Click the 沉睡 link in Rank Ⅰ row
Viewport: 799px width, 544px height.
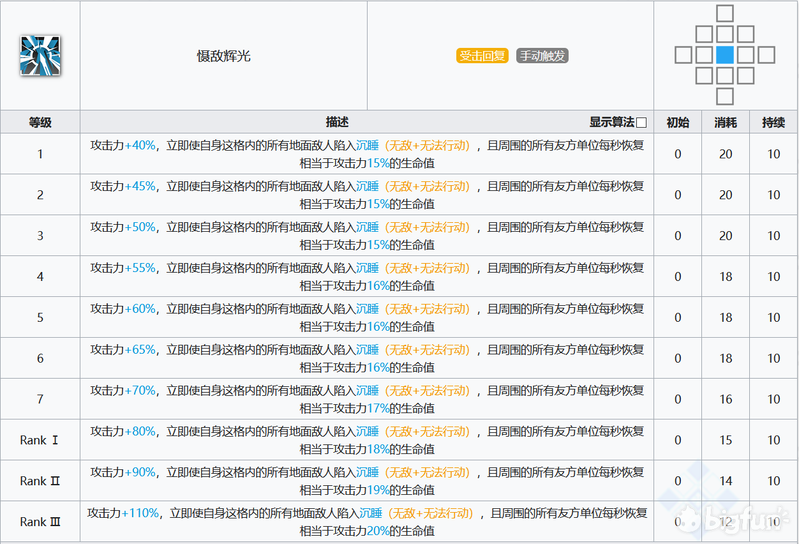point(367,431)
